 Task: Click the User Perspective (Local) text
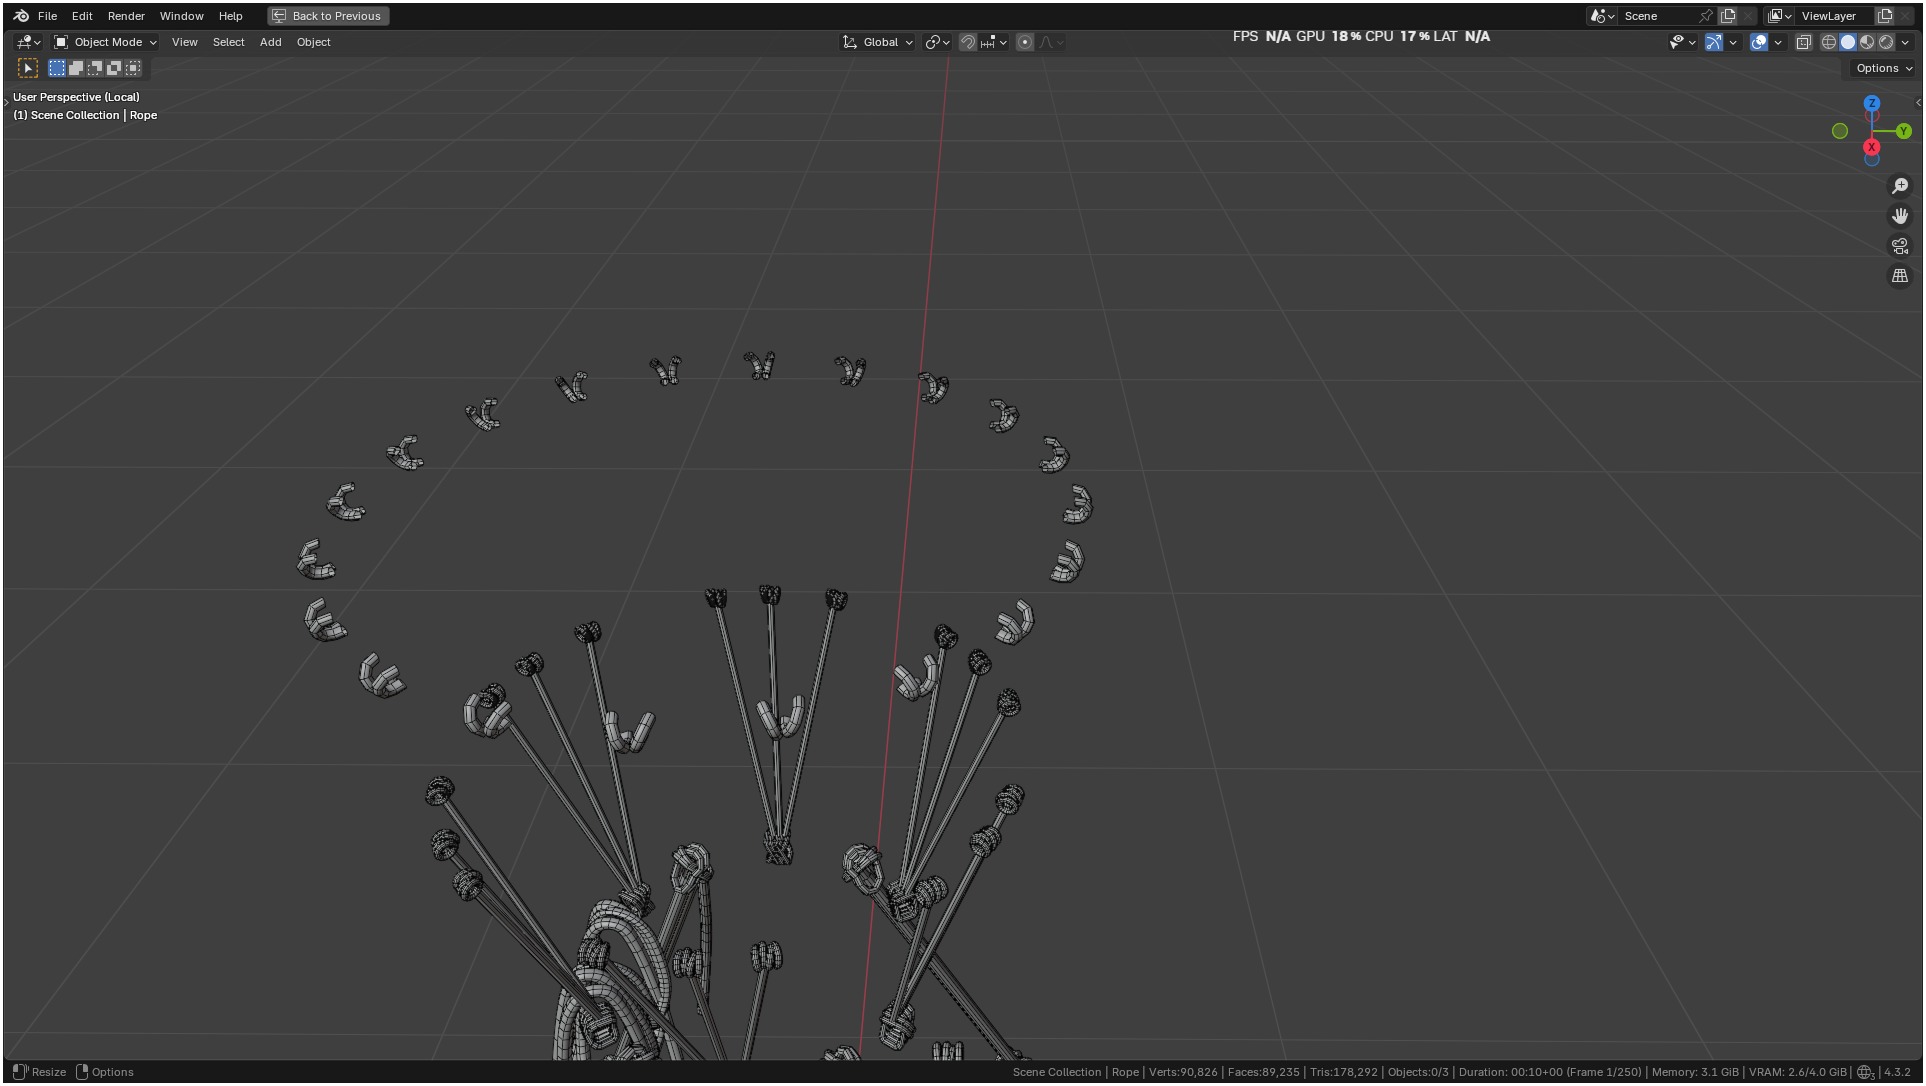(76, 97)
